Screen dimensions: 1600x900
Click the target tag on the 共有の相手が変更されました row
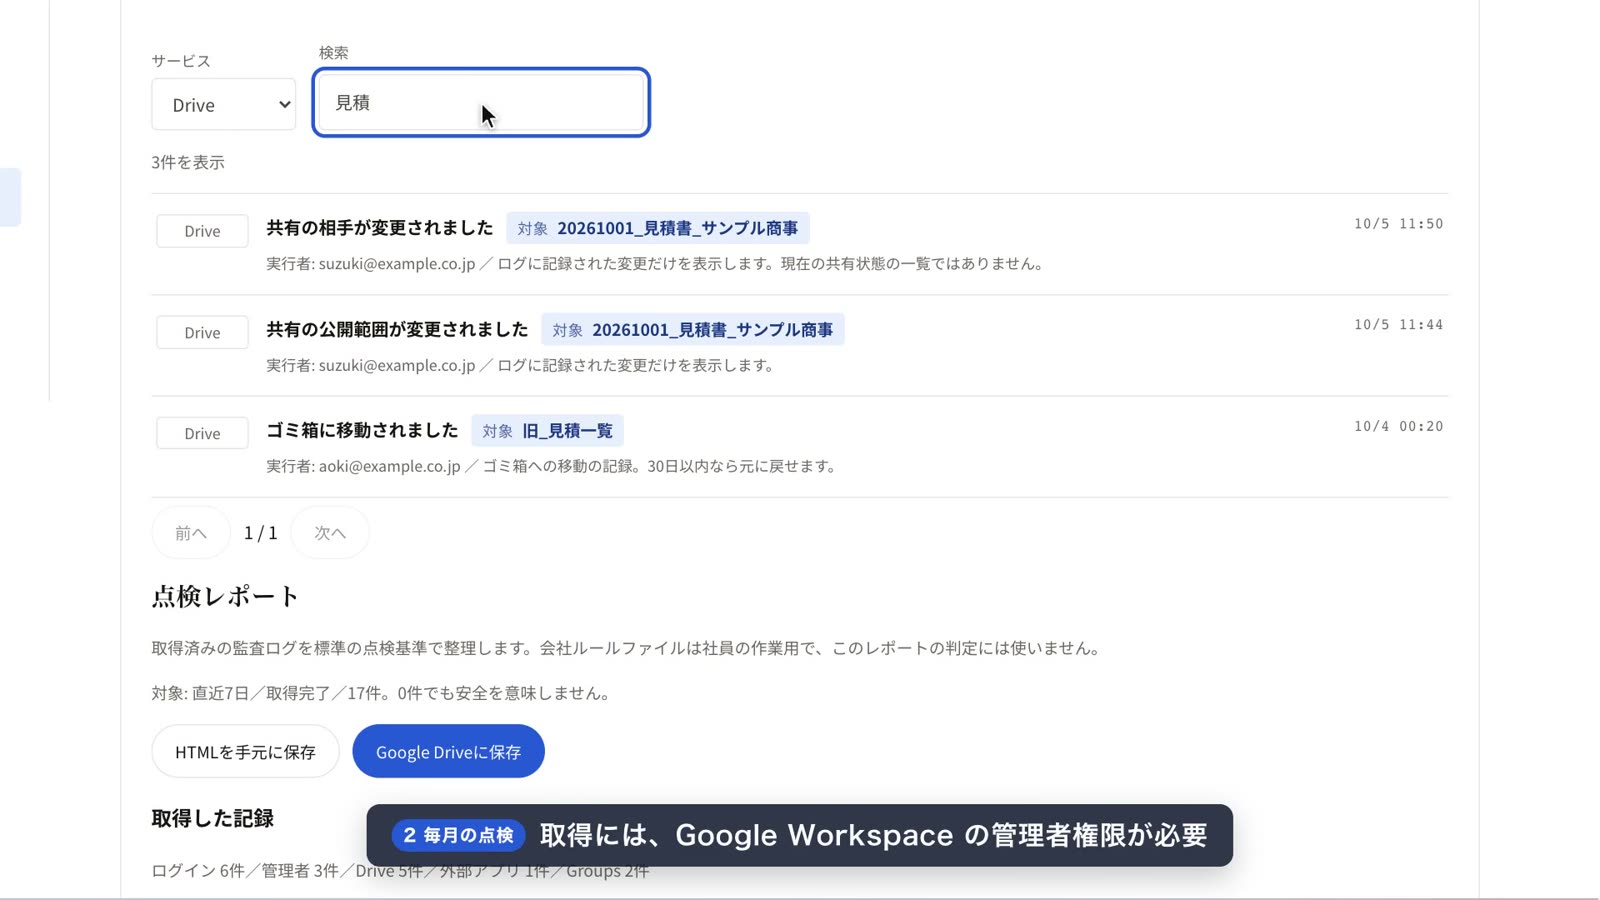click(x=658, y=228)
